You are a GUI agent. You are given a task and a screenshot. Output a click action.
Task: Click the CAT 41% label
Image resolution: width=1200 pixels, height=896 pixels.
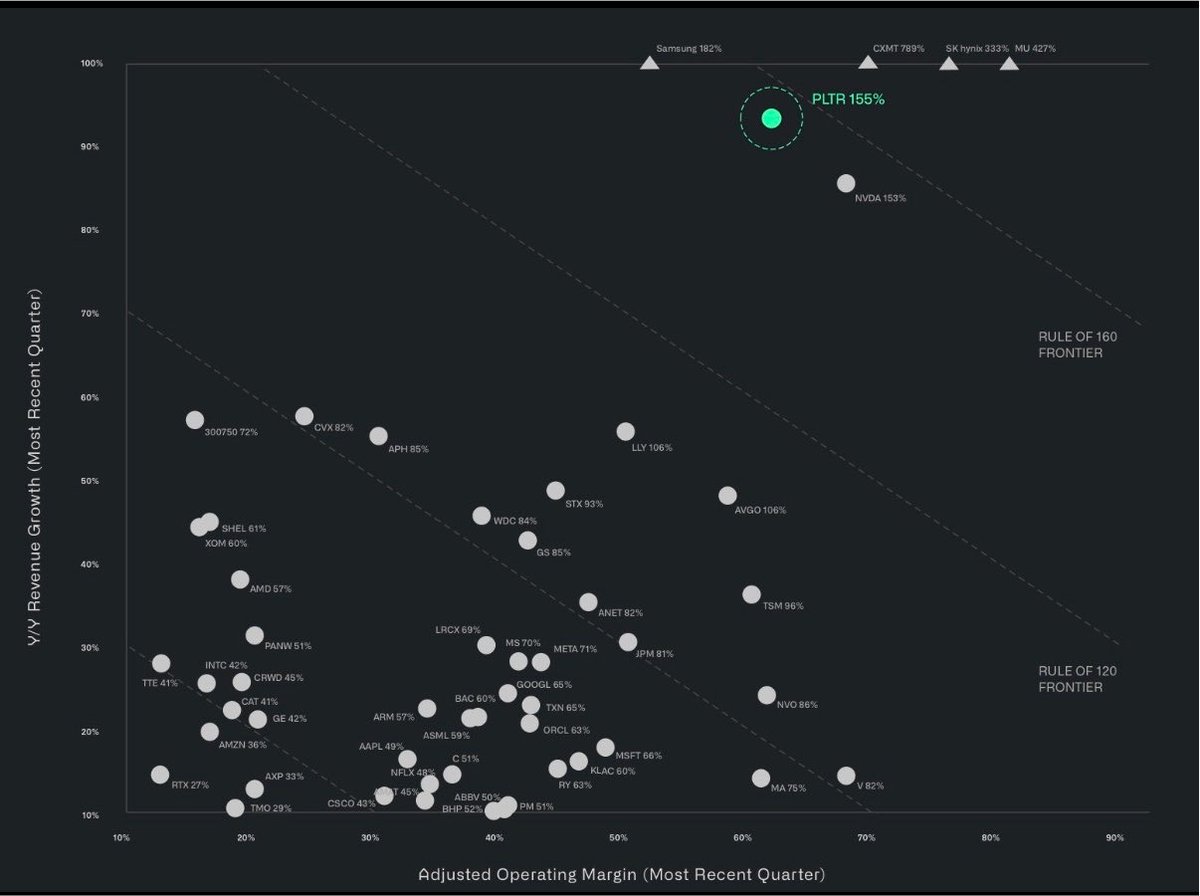260,702
